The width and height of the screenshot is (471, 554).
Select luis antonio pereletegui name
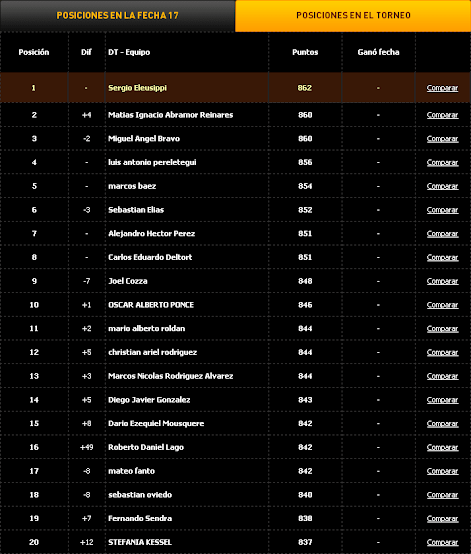pyautogui.click(x=152, y=162)
